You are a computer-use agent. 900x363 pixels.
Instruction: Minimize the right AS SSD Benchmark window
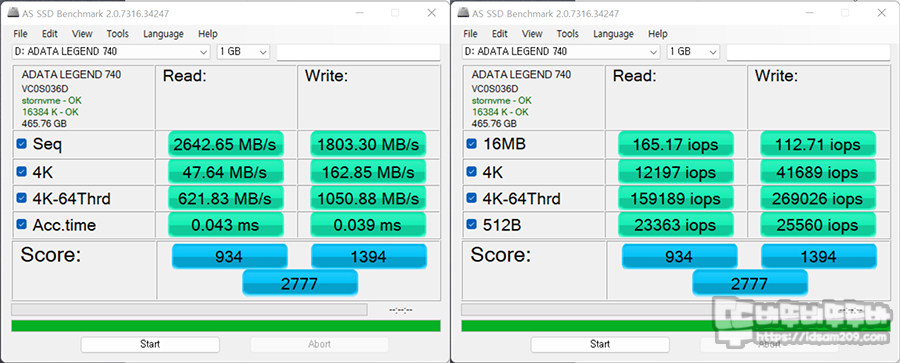pyautogui.click(x=809, y=13)
